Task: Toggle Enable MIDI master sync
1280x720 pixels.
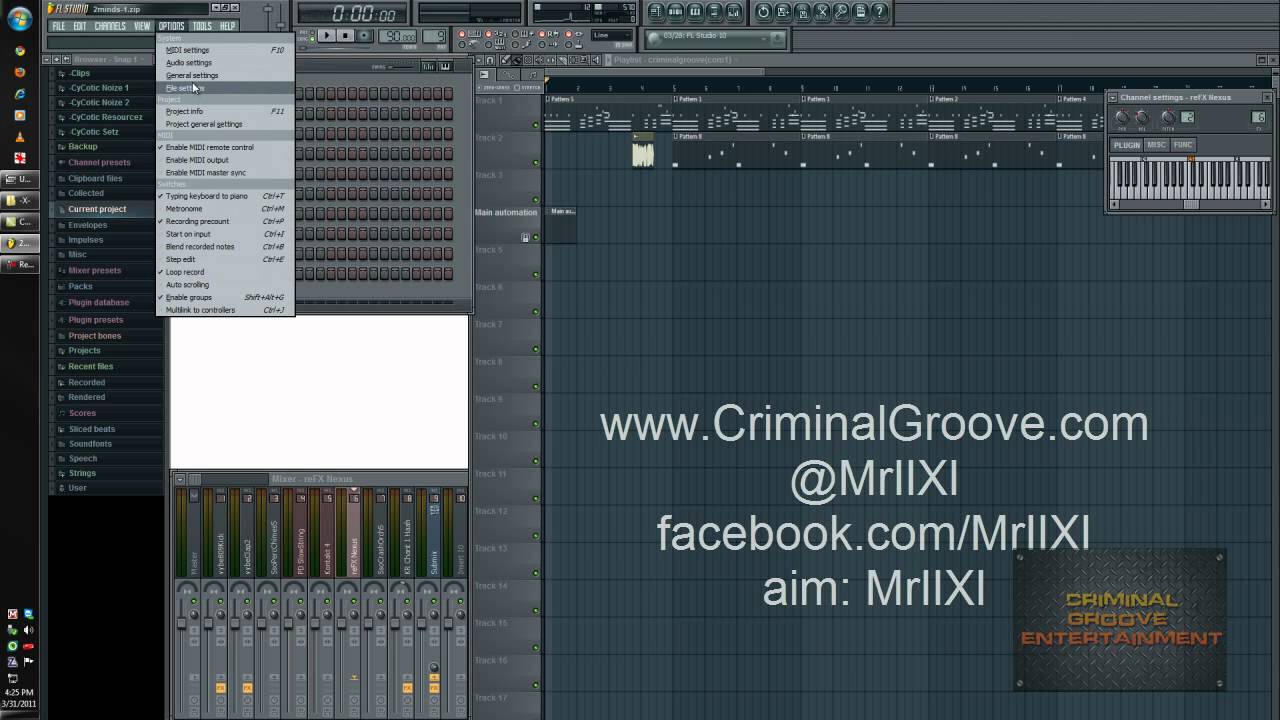Action: tap(206, 173)
